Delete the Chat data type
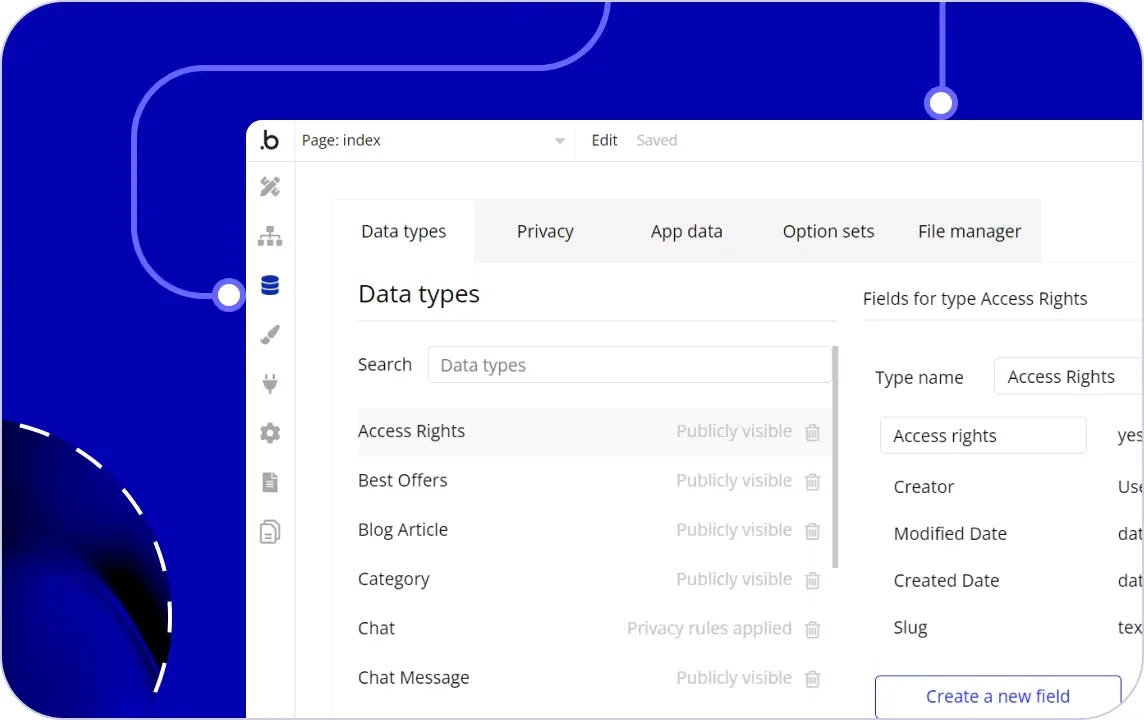This screenshot has width=1144, height=720. [813, 629]
